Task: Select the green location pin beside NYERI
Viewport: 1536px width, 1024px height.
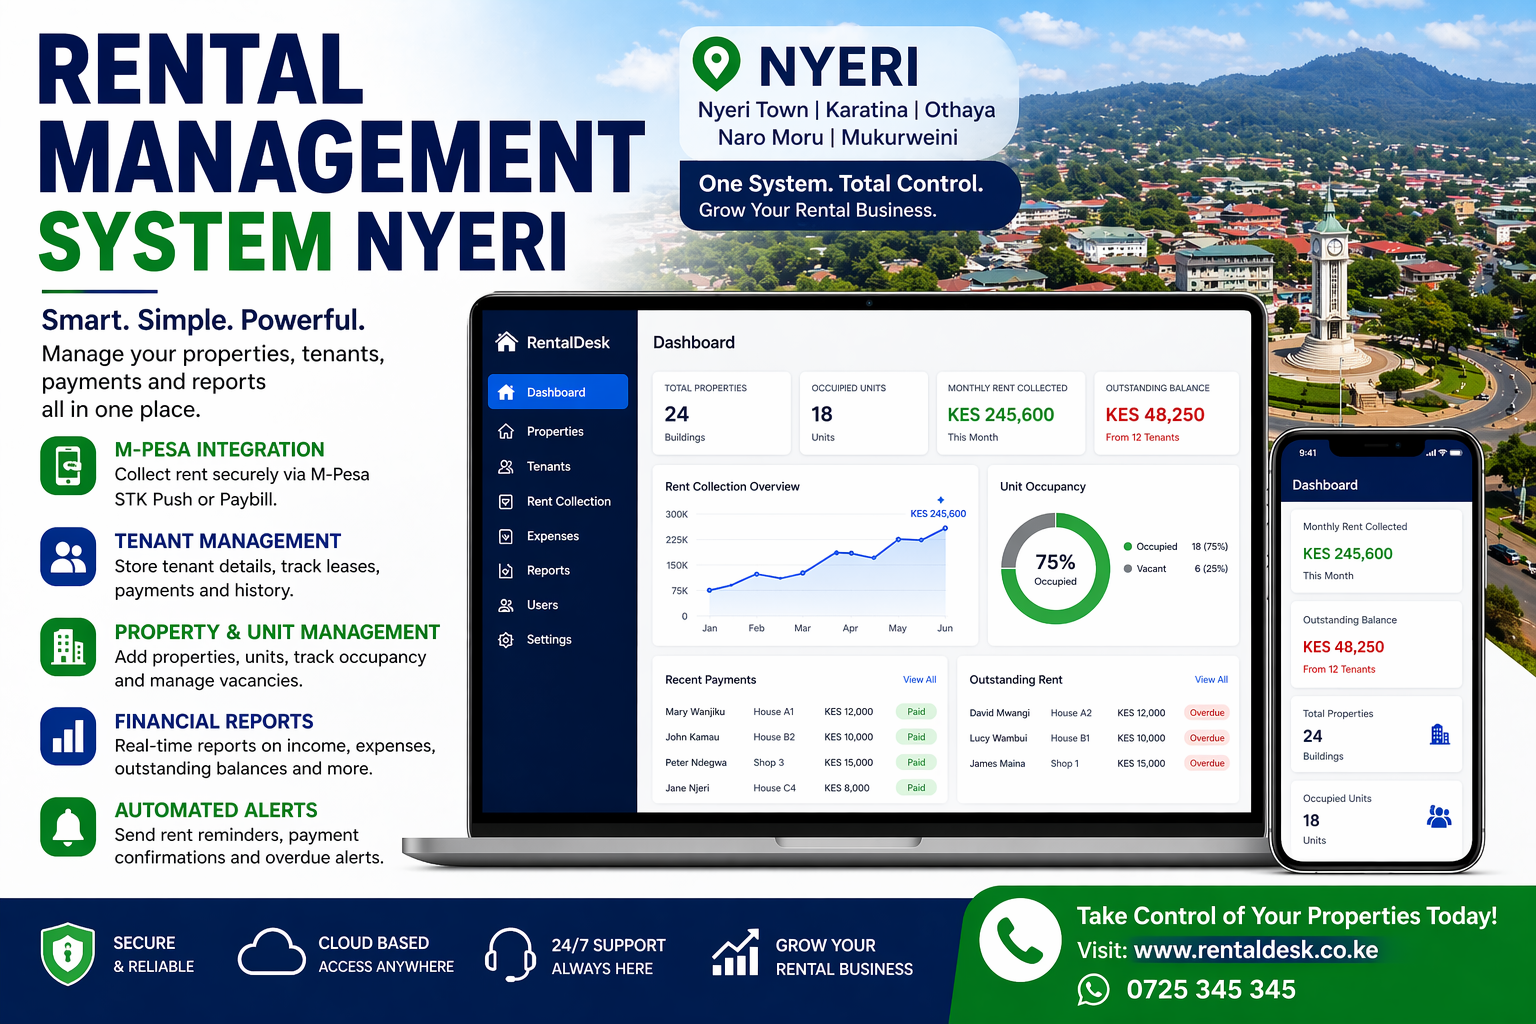Action: click(x=718, y=64)
